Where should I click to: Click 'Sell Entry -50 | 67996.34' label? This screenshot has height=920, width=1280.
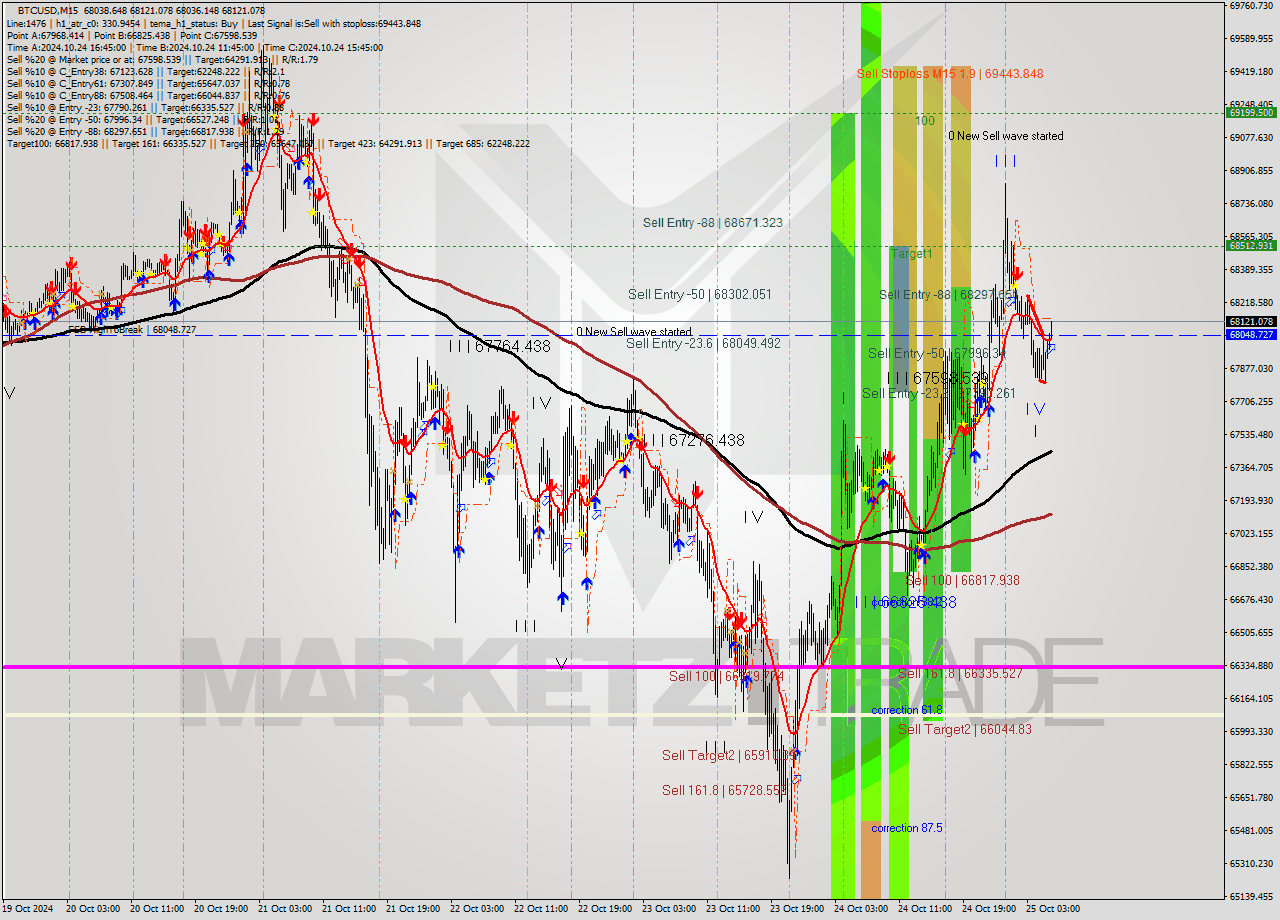click(936, 354)
